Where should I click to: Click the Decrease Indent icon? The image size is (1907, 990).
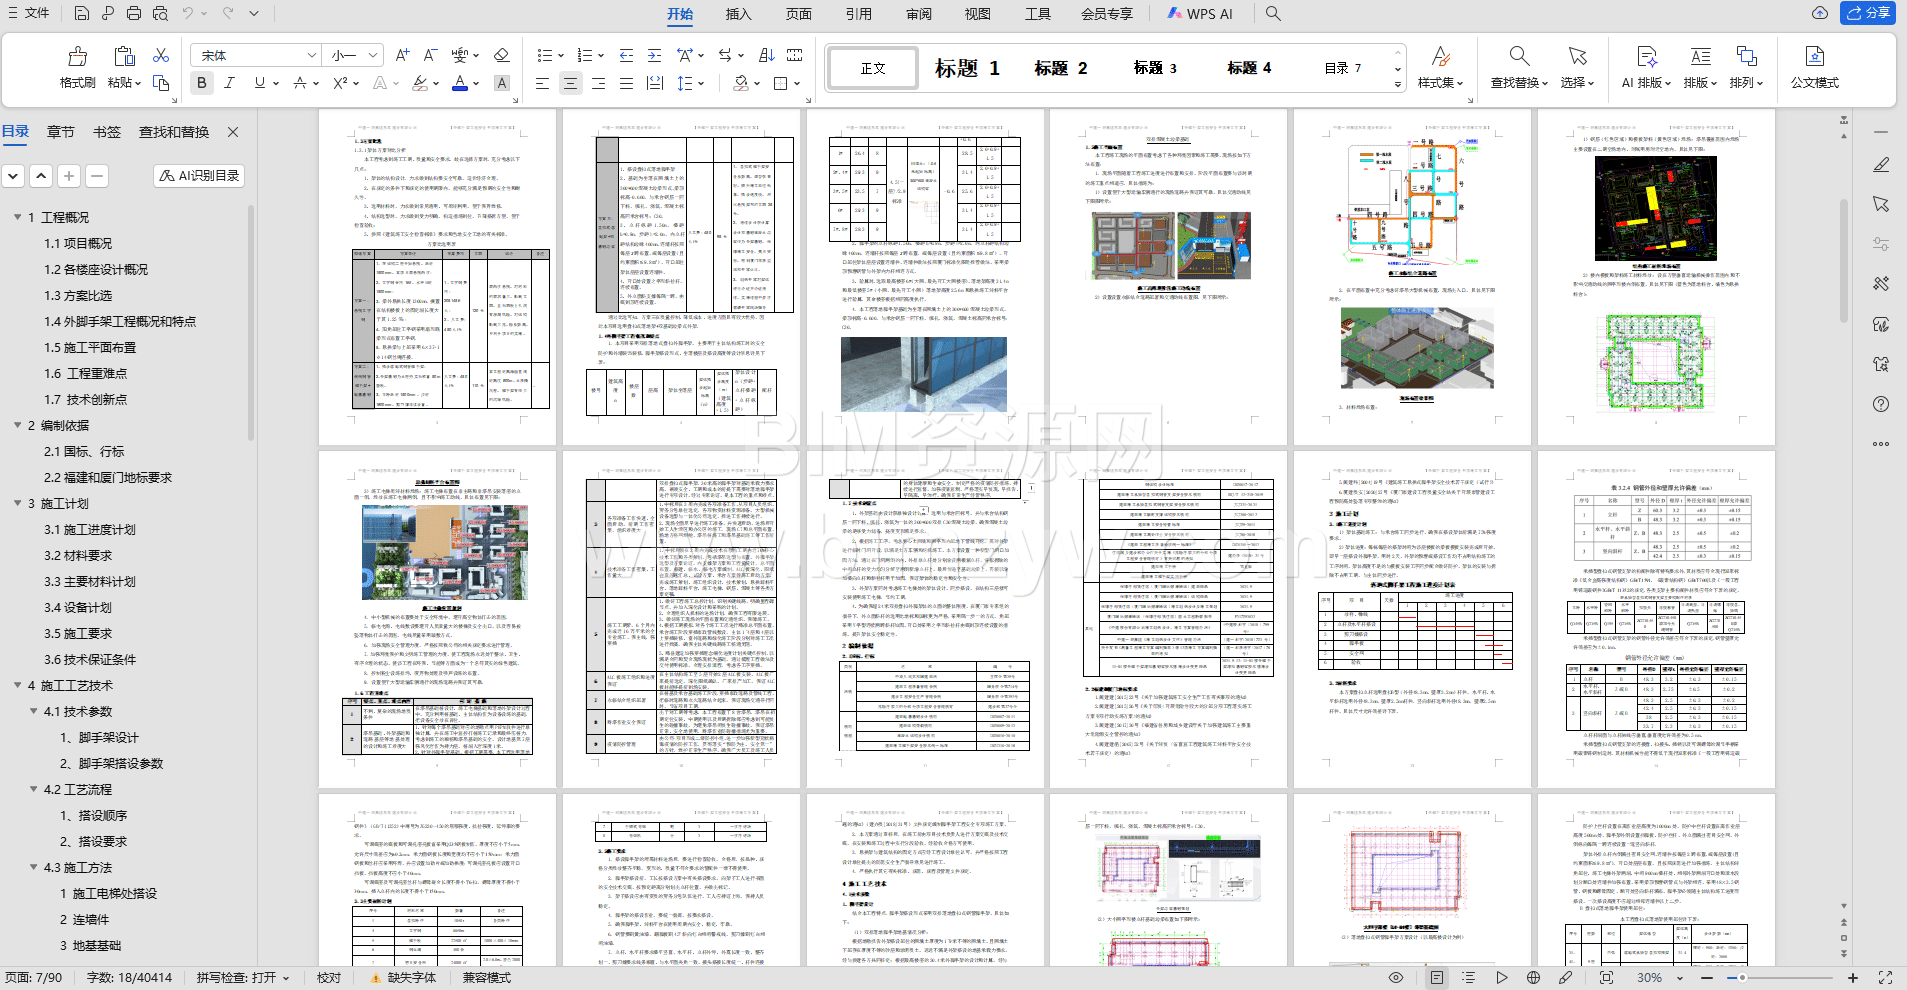[x=626, y=55]
